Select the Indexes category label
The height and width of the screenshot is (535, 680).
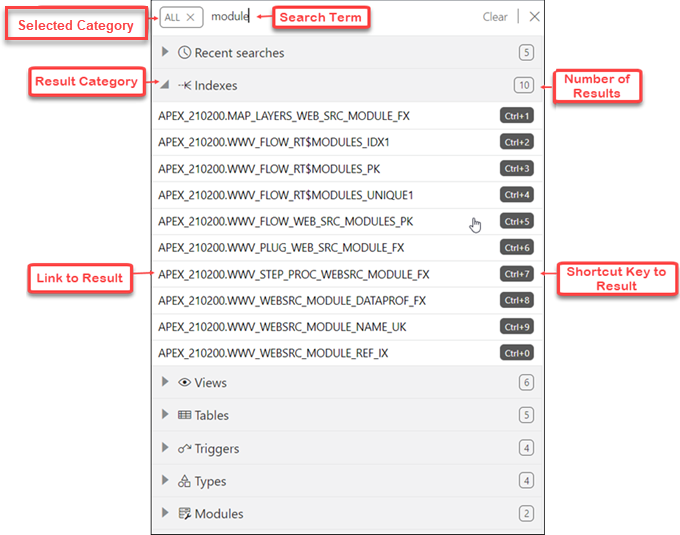[216, 85]
